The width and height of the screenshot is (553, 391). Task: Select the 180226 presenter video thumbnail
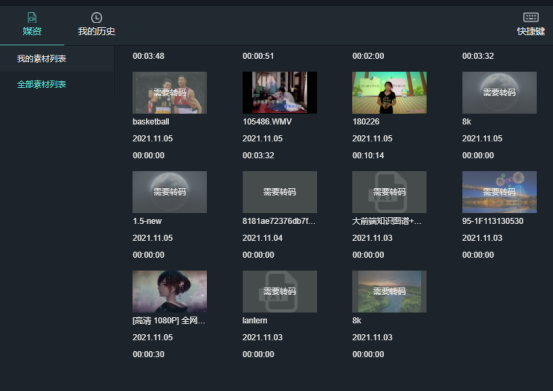(x=389, y=93)
